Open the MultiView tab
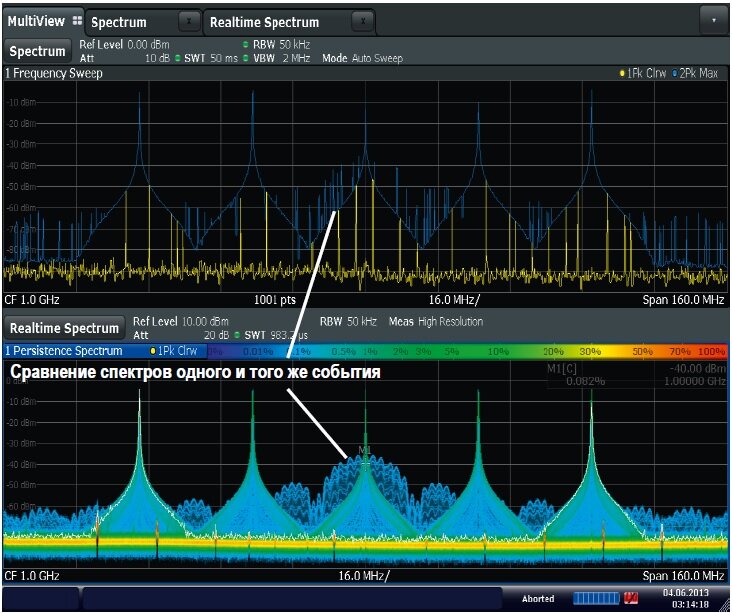 pyautogui.click(x=43, y=21)
